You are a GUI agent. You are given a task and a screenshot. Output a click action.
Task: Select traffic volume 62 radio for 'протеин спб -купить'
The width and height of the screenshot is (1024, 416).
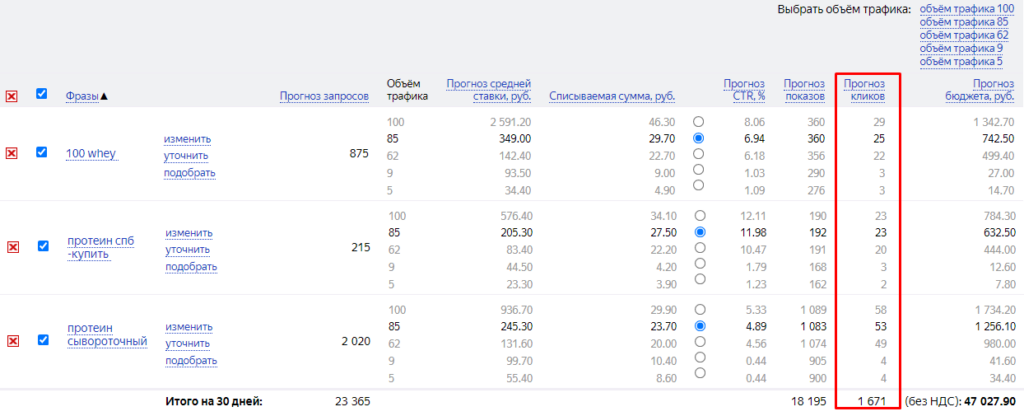click(x=699, y=248)
